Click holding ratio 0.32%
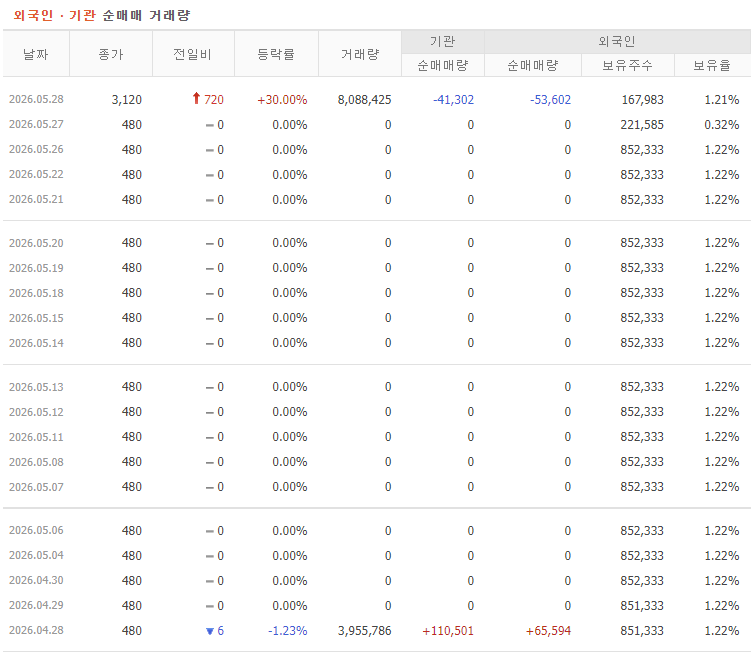The height and width of the screenshot is (661, 756). point(722,125)
